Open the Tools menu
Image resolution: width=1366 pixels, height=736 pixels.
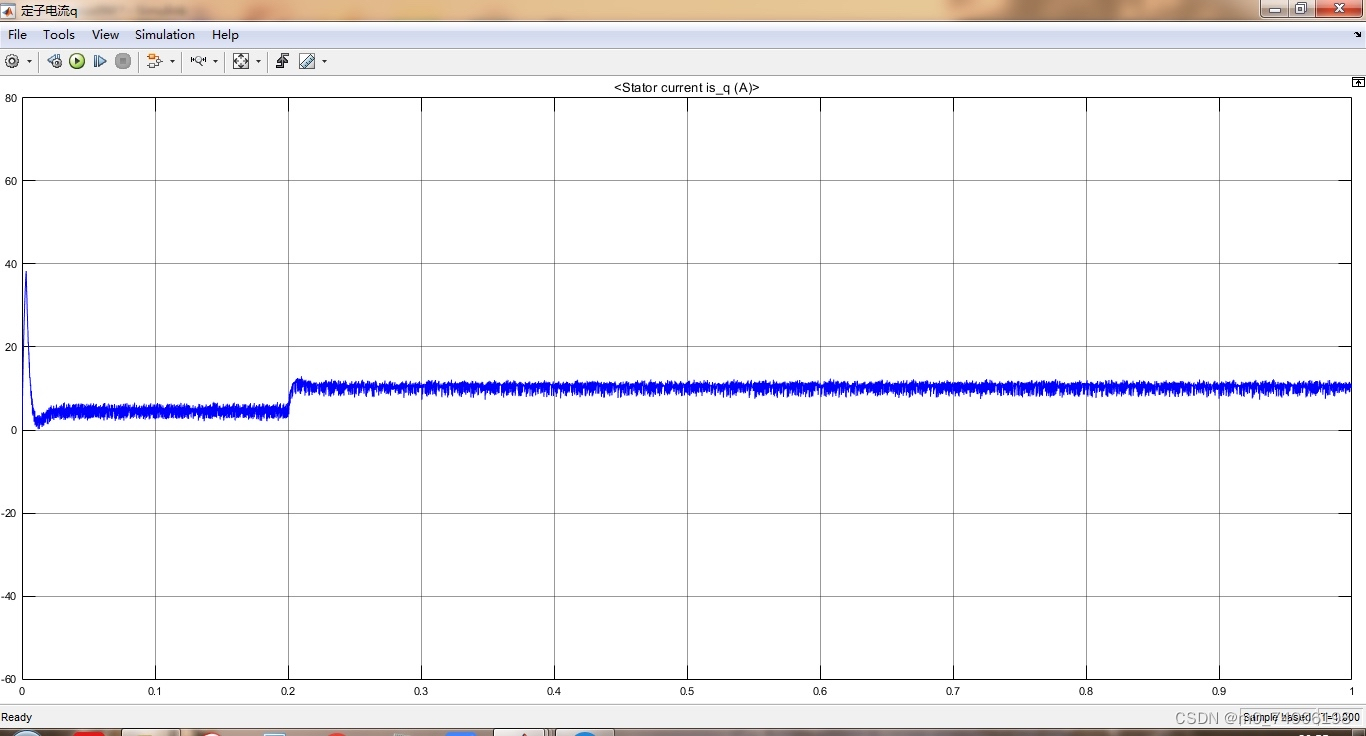click(59, 34)
